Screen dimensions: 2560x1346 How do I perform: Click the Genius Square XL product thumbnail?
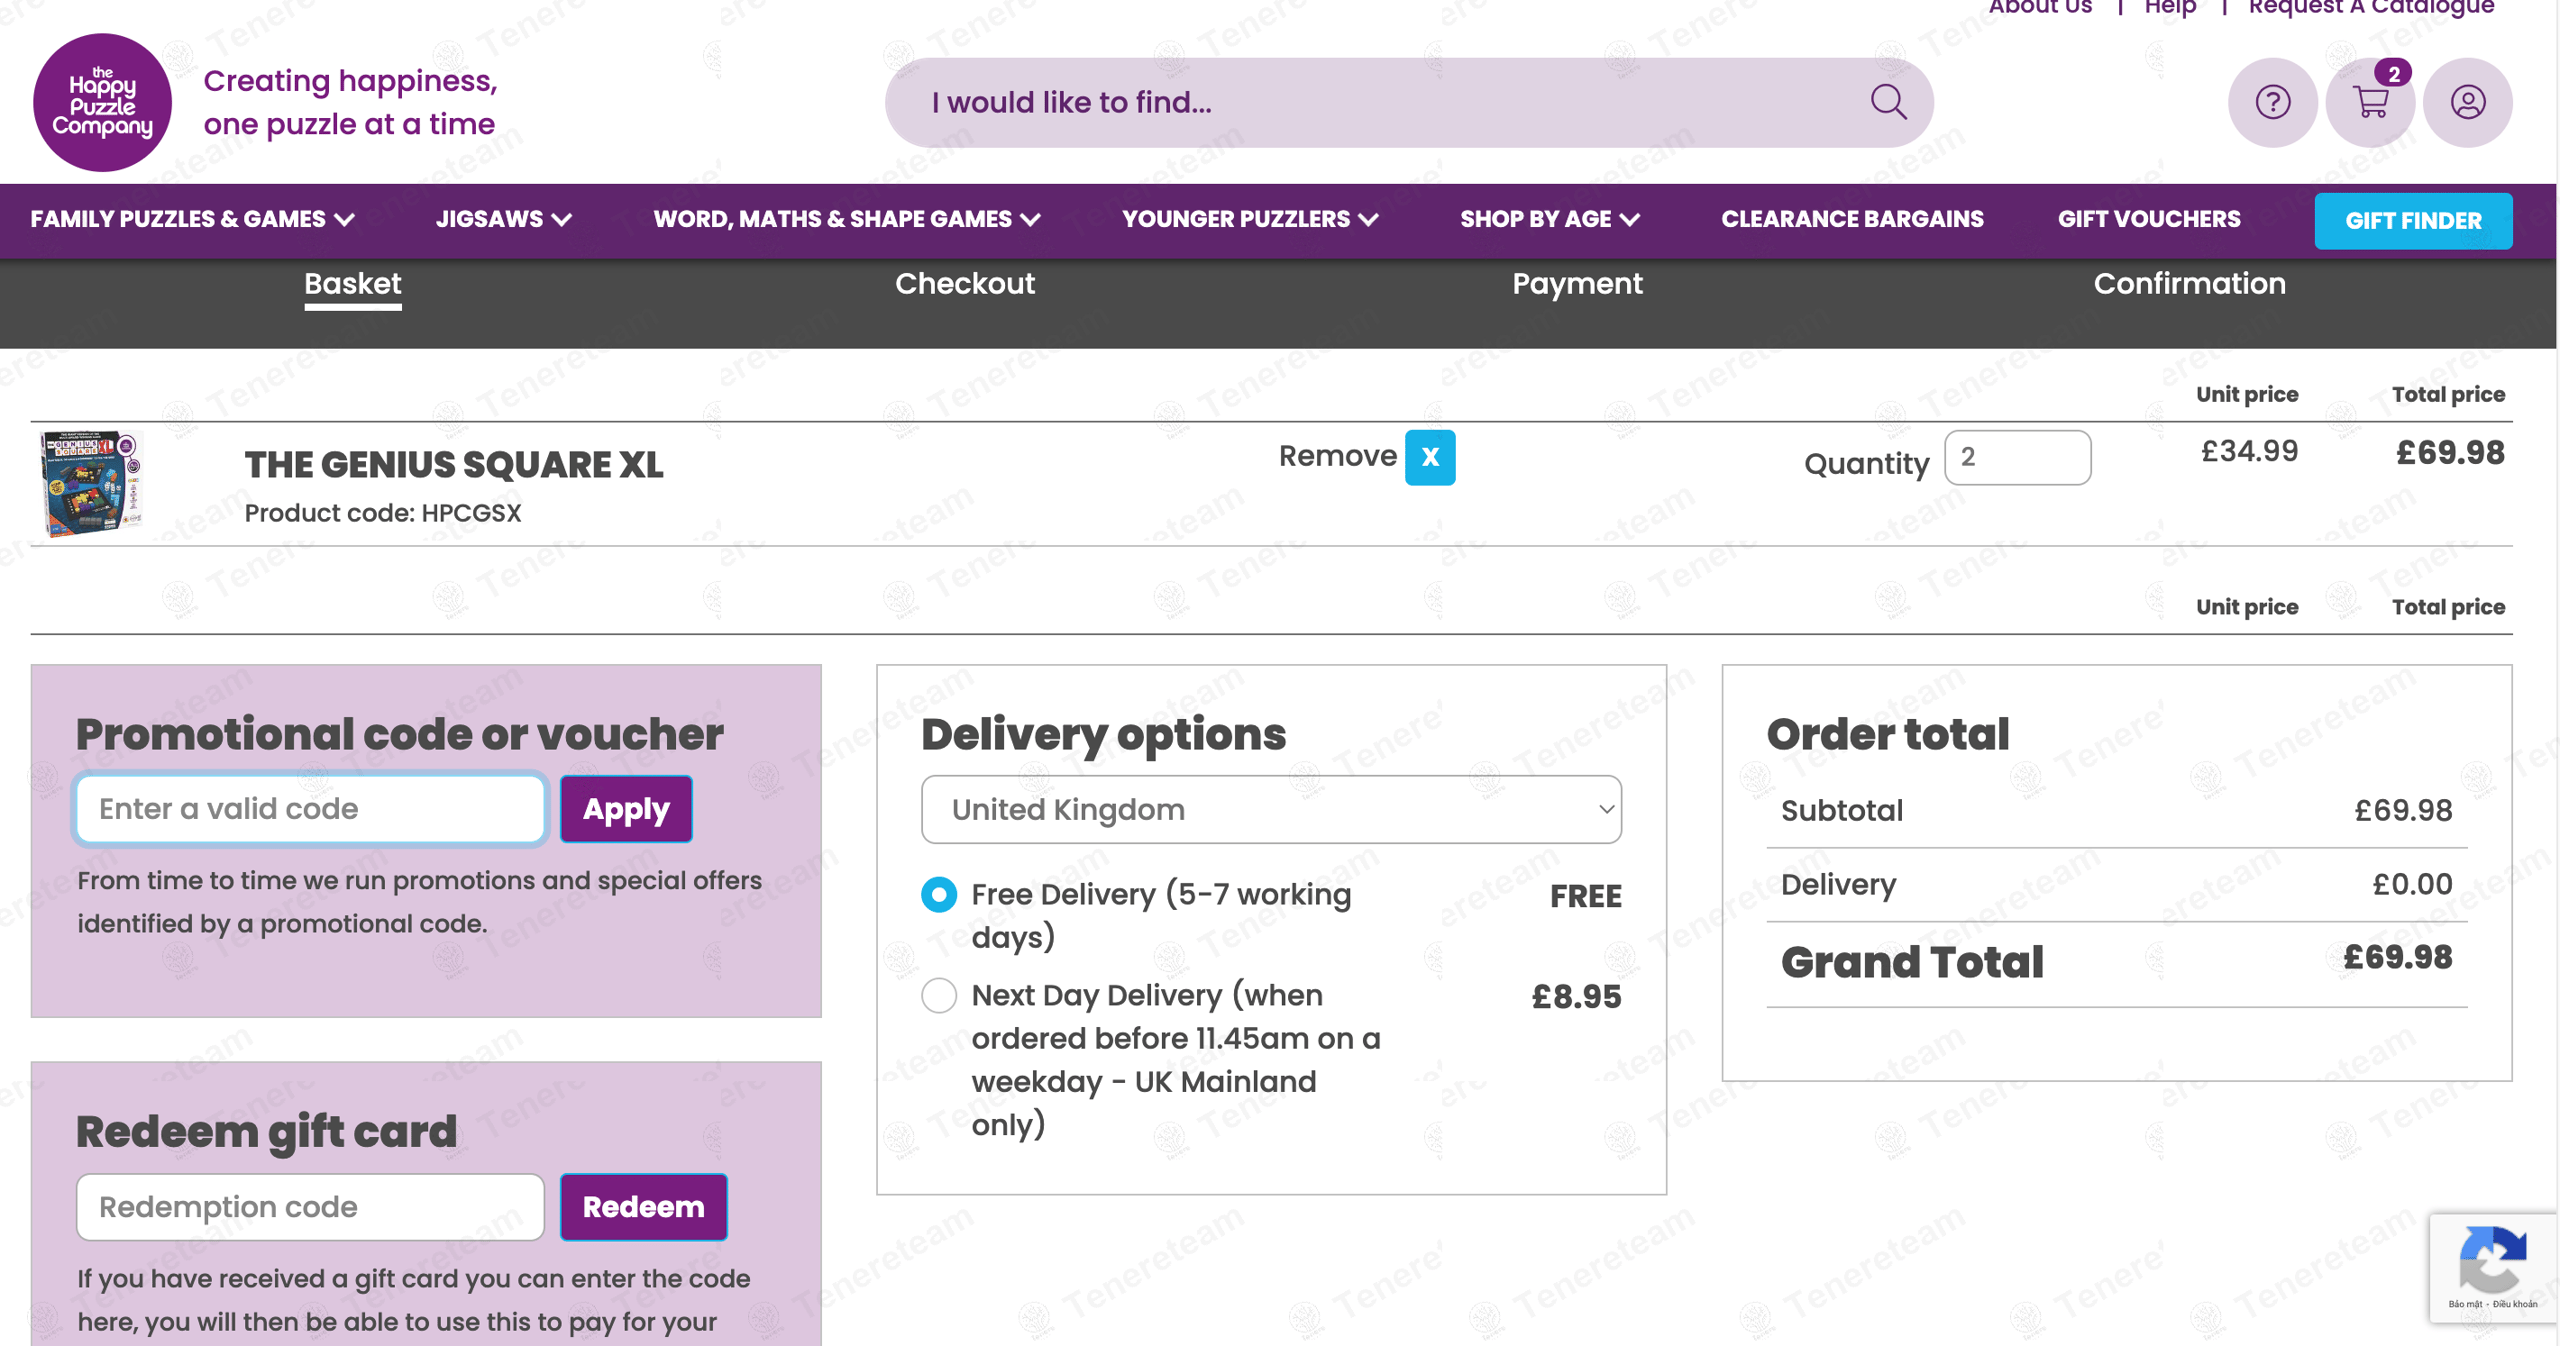[92, 484]
